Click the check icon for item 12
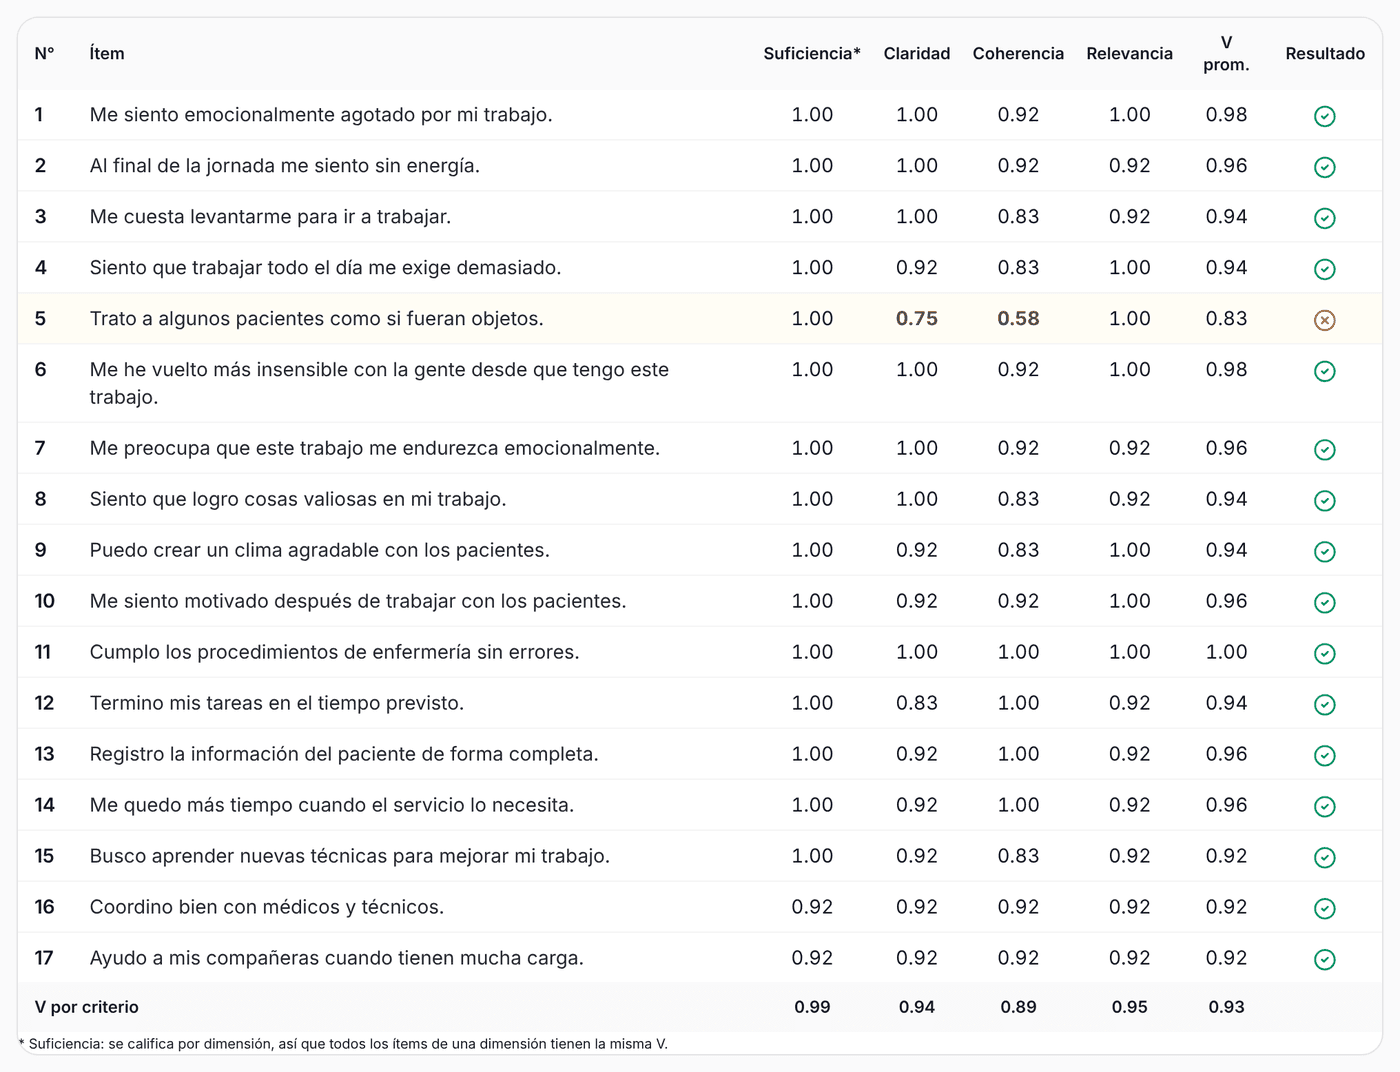Viewport: 1400px width, 1072px height. pos(1324,704)
